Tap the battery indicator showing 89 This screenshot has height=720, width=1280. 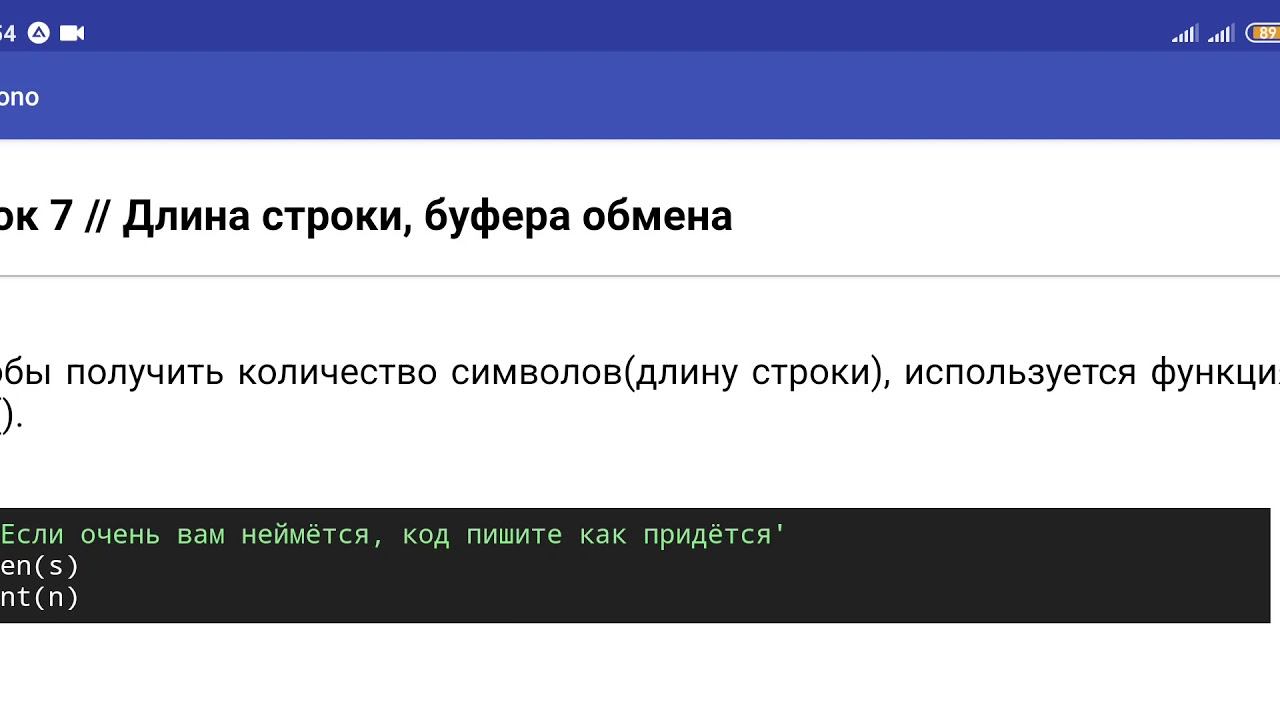click(1266, 33)
